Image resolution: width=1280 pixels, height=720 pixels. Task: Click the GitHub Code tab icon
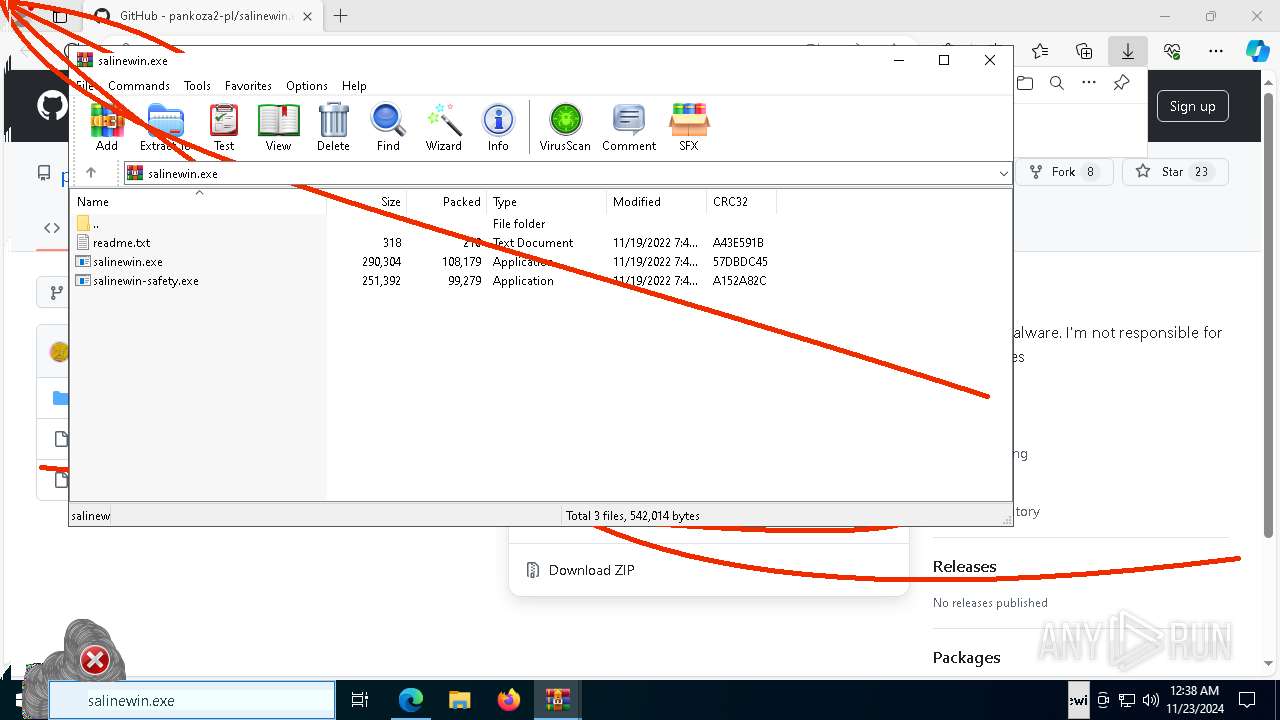(52, 228)
